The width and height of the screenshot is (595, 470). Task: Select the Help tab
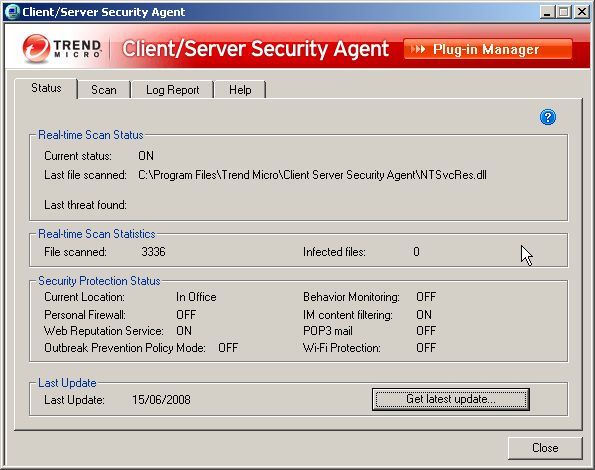[x=240, y=90]
